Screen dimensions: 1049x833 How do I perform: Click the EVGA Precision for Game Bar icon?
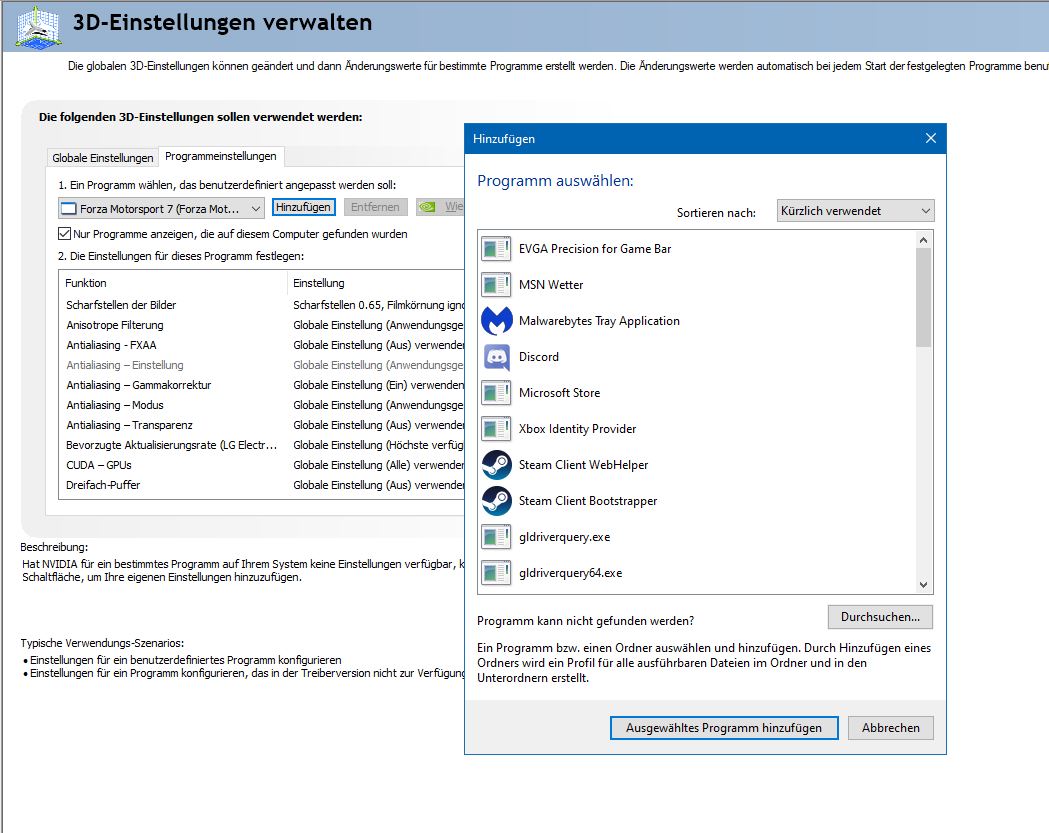coord(496,249)
